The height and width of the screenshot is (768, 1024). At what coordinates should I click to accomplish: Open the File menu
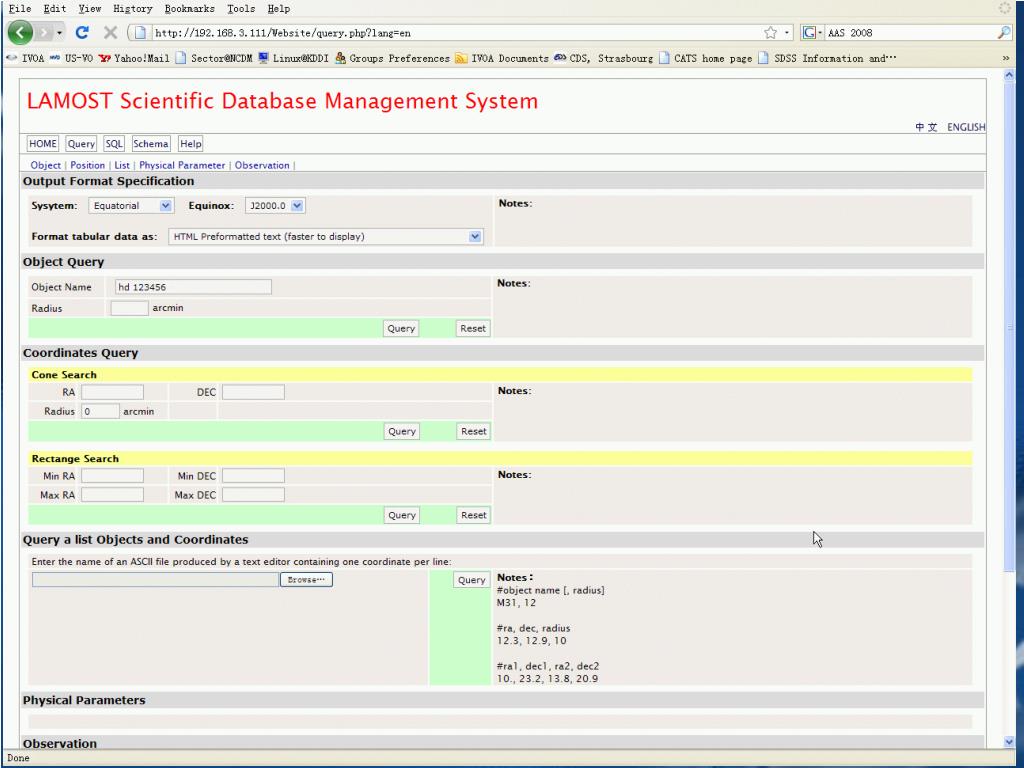[x=20, y=8]
